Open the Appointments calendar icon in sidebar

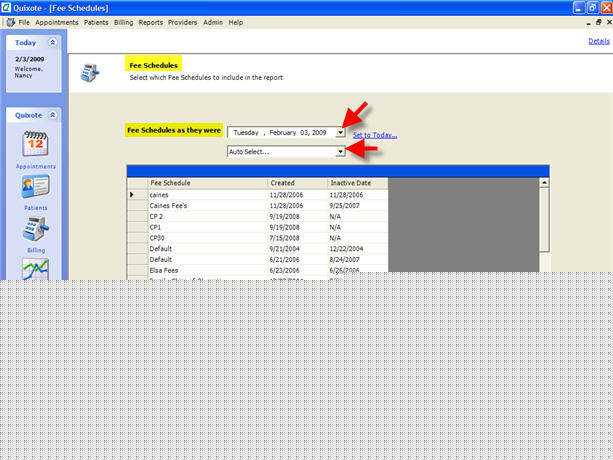35,144
